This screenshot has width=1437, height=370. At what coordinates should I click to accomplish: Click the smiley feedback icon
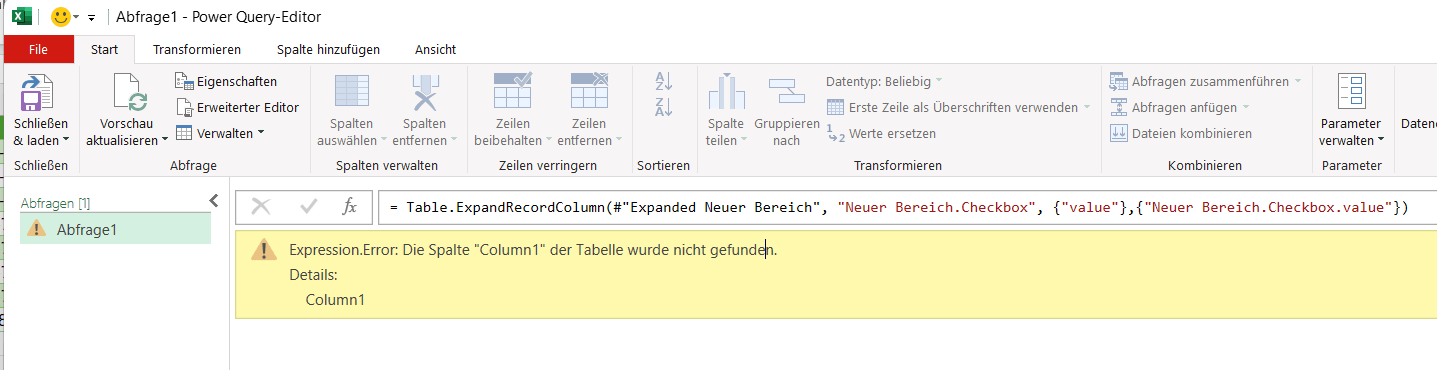point(61,17)
